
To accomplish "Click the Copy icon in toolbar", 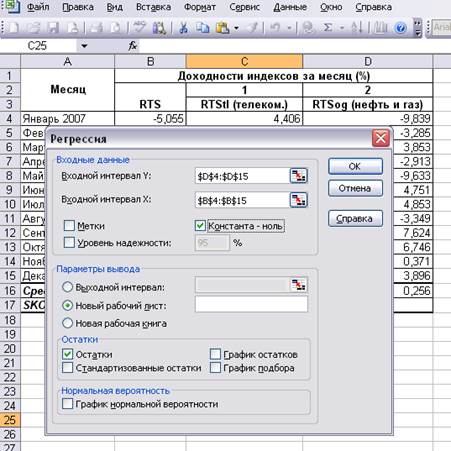I will point(202,28).
